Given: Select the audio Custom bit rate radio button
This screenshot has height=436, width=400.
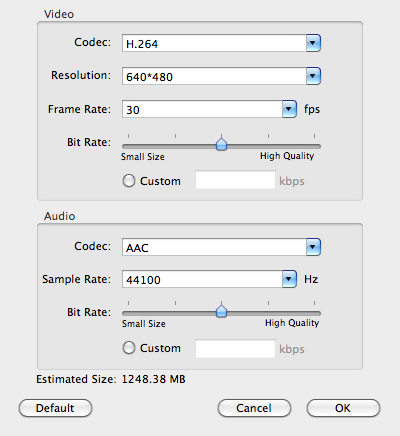Looking at the screenshot, I should (129, 348).
